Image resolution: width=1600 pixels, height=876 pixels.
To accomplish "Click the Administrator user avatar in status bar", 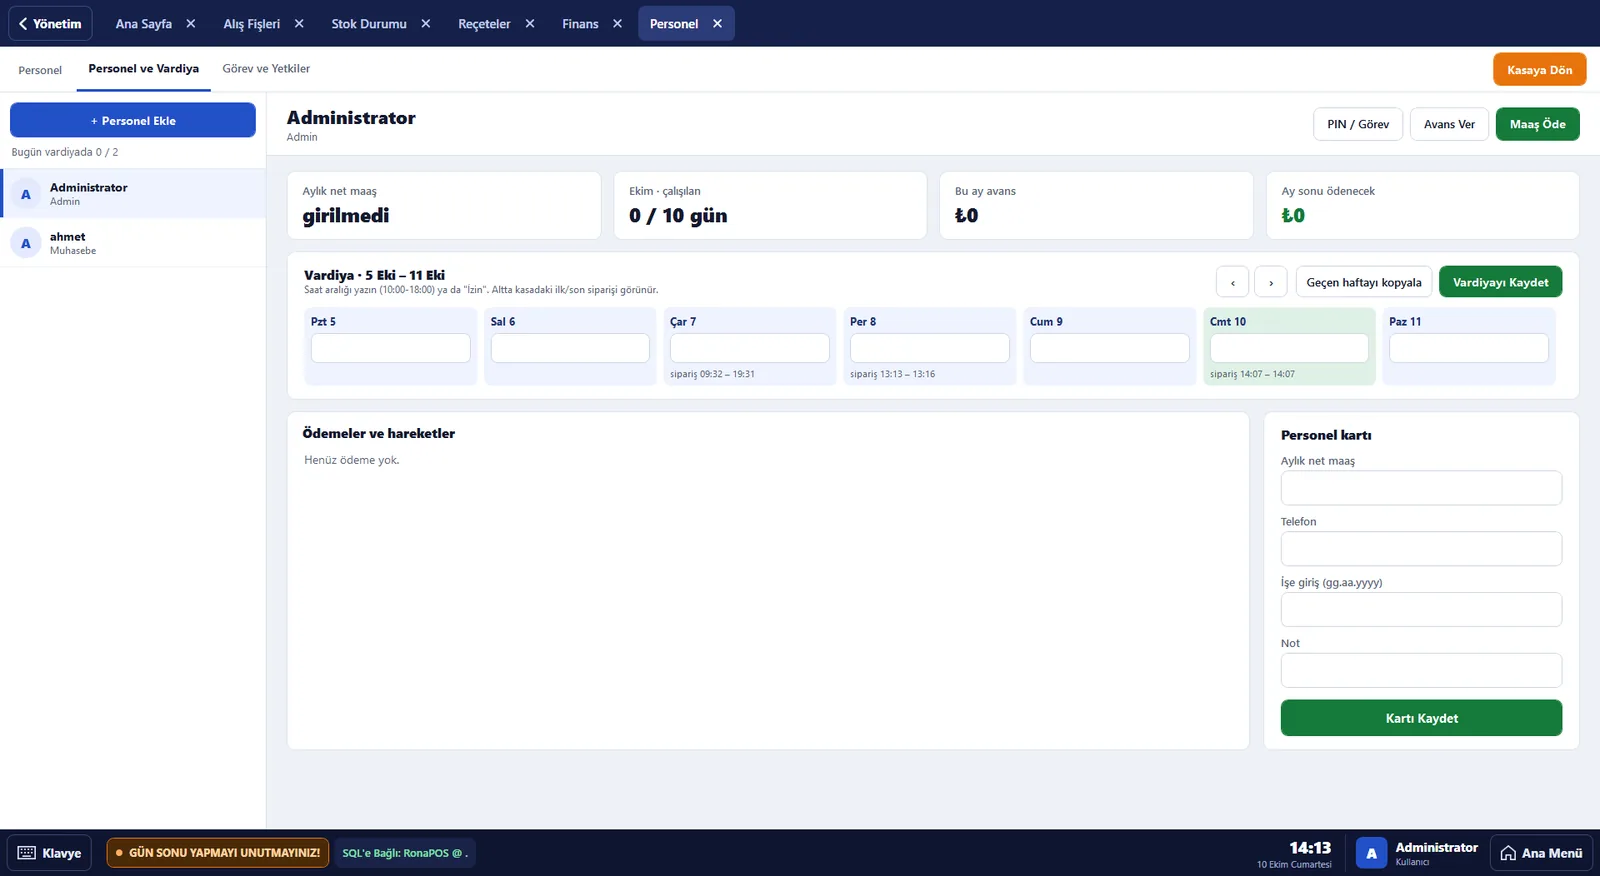I will tap(1371, 853).
